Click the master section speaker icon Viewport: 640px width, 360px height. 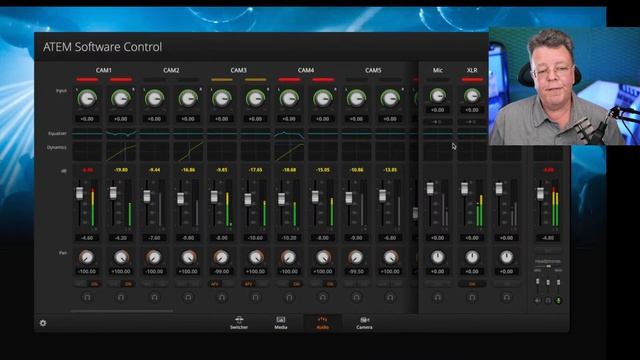pyautogui.click(x=538, y=301)
